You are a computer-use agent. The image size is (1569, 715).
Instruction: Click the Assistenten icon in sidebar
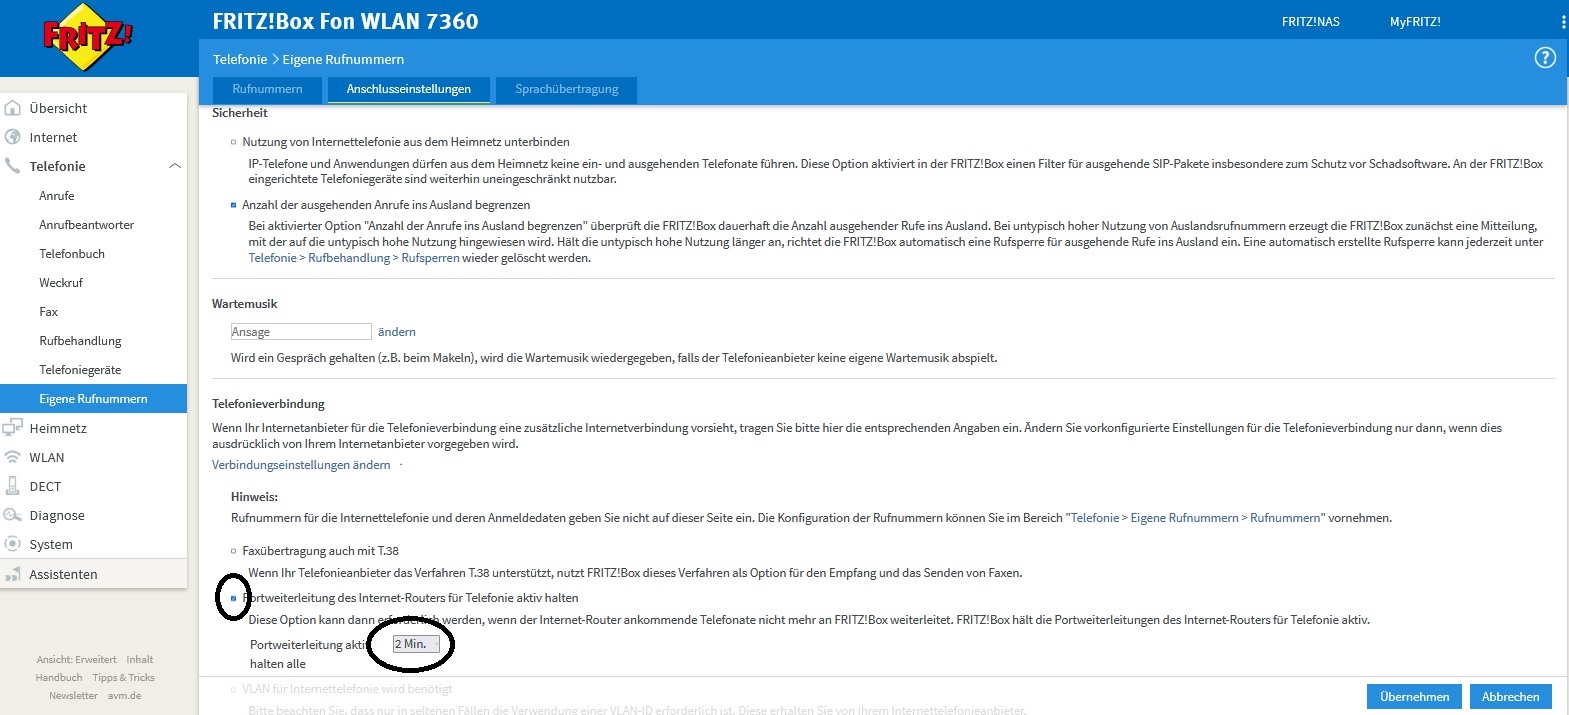click(x=13, y=574)
